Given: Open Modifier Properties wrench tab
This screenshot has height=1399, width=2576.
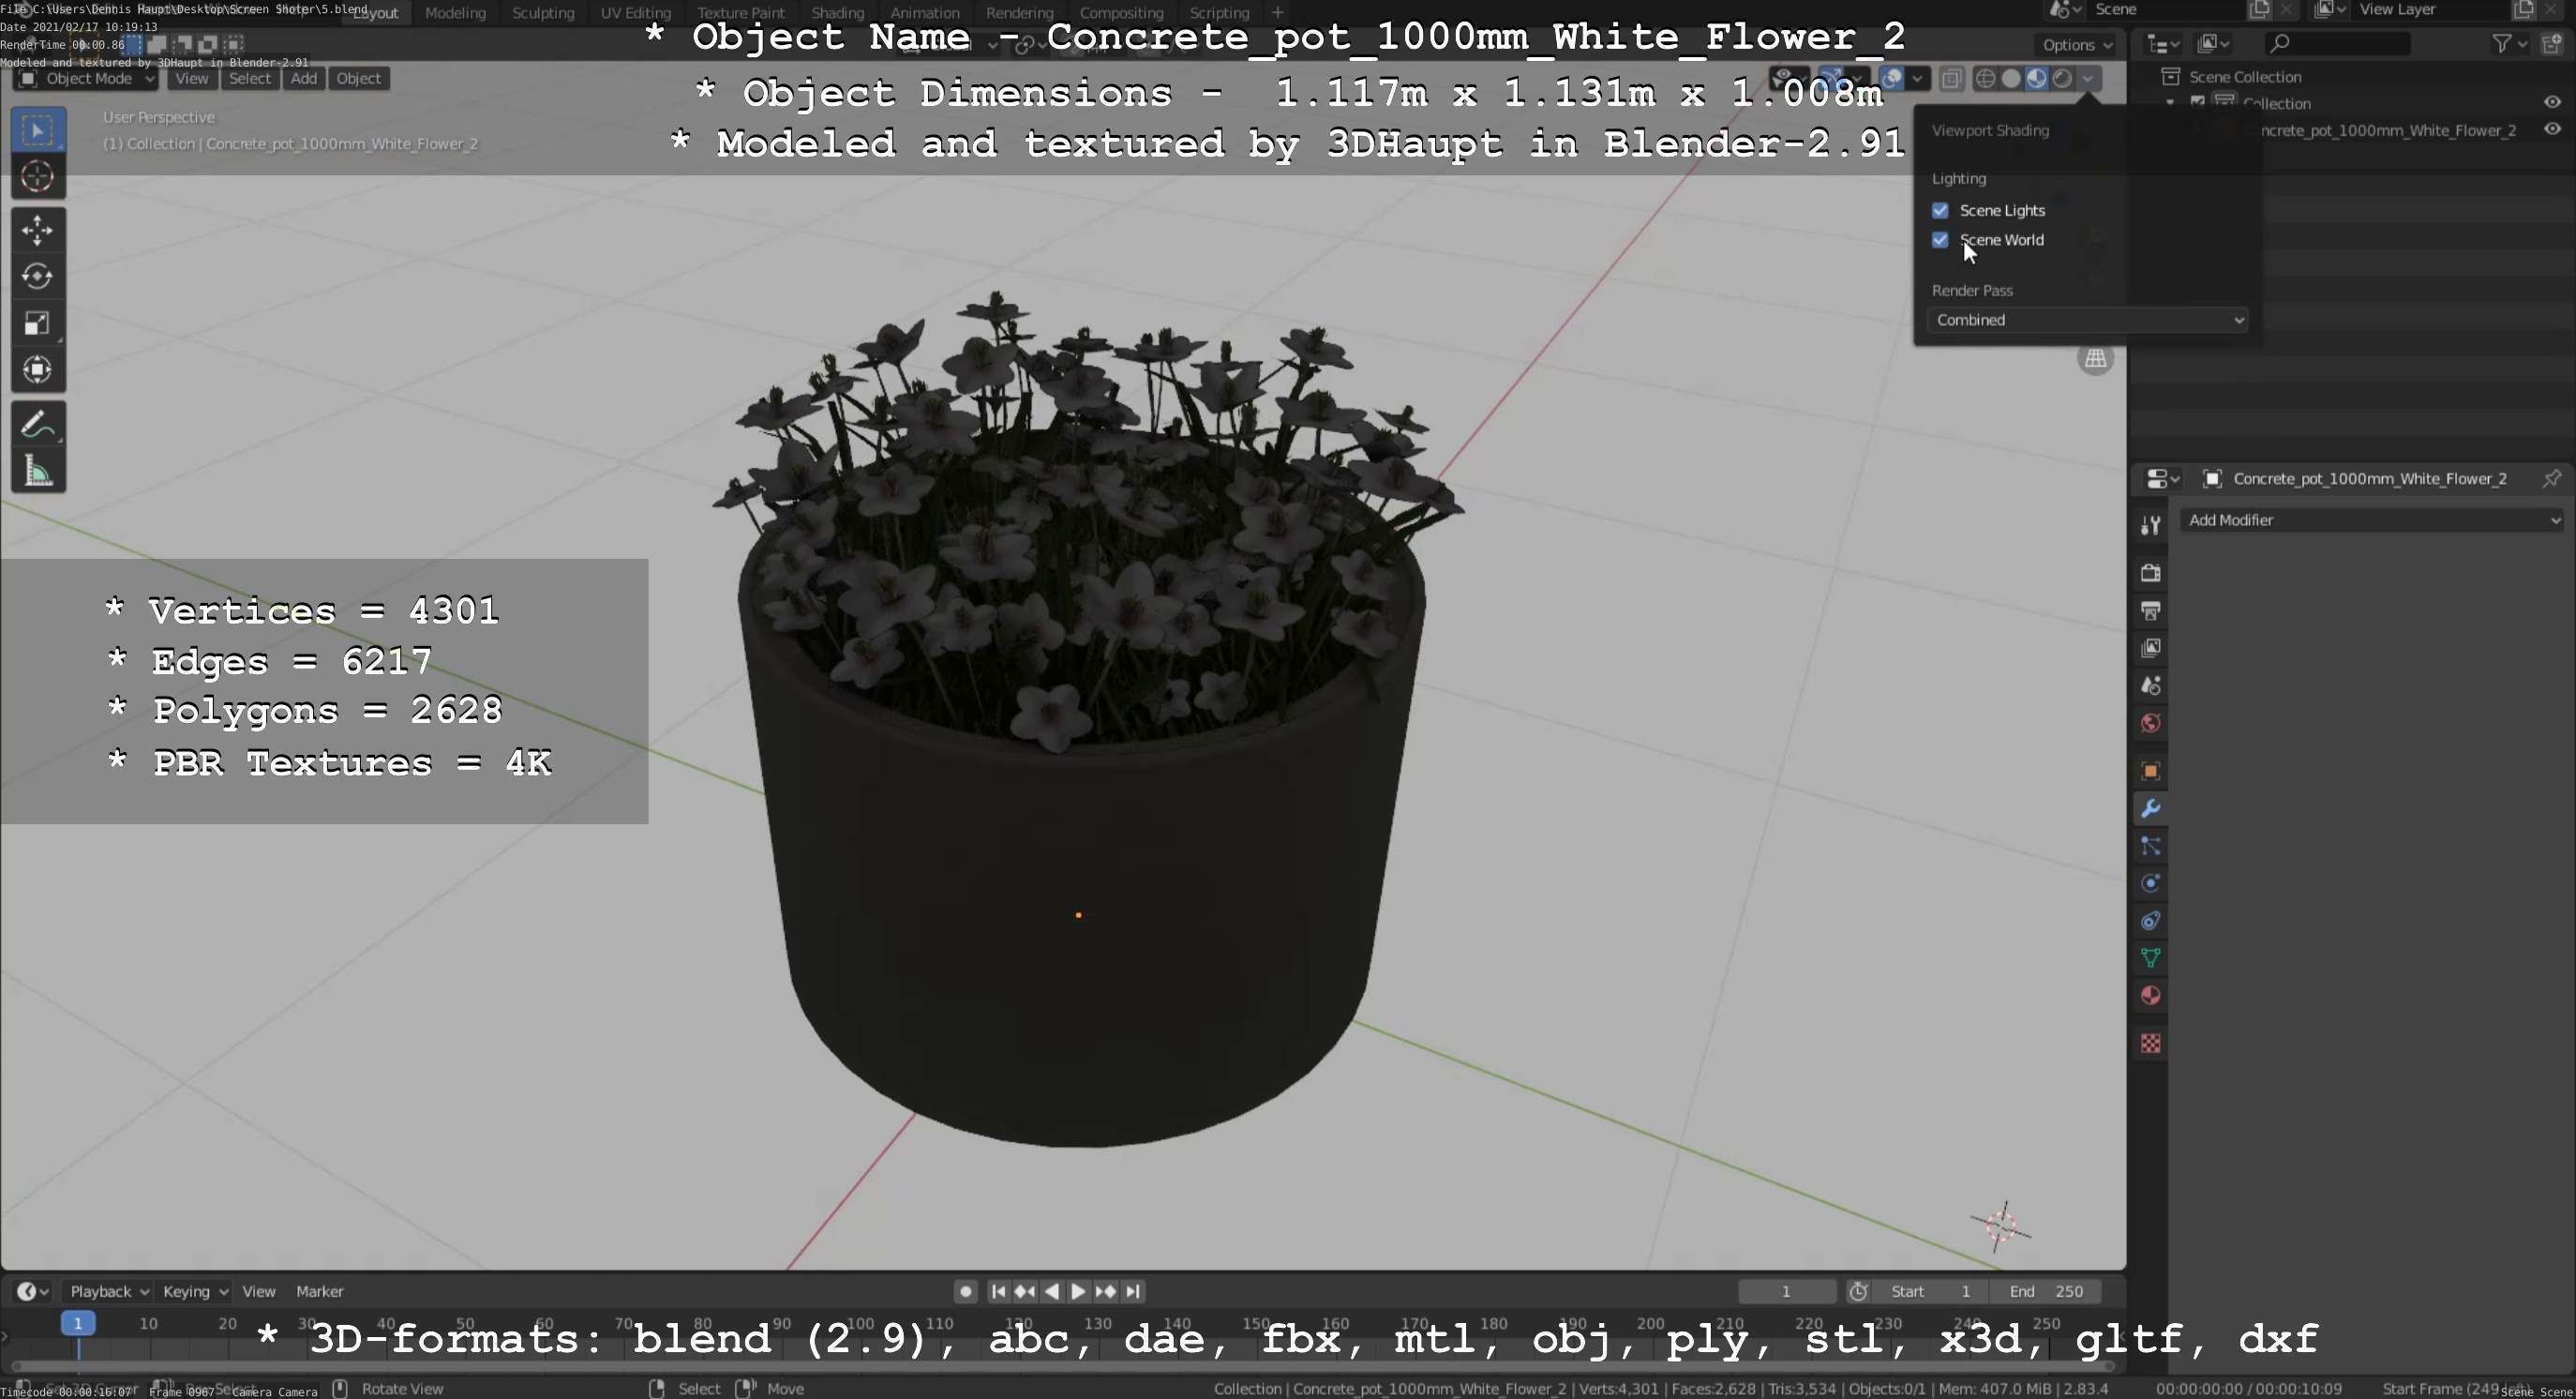Looking at the screenshot, I should coord(2150,808).
